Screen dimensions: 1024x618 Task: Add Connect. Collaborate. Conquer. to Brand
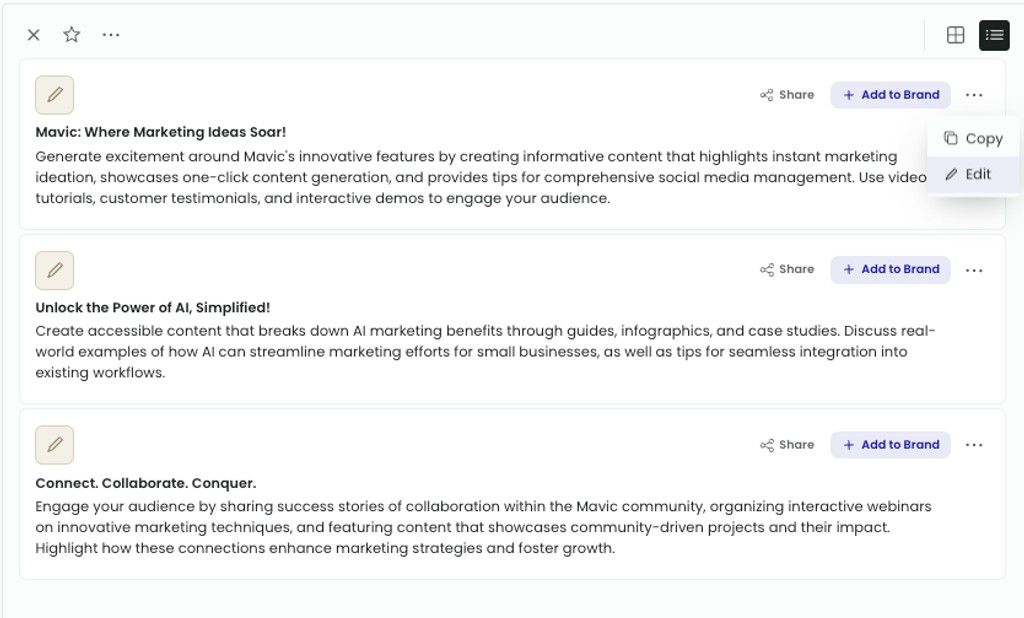[890, 445]
